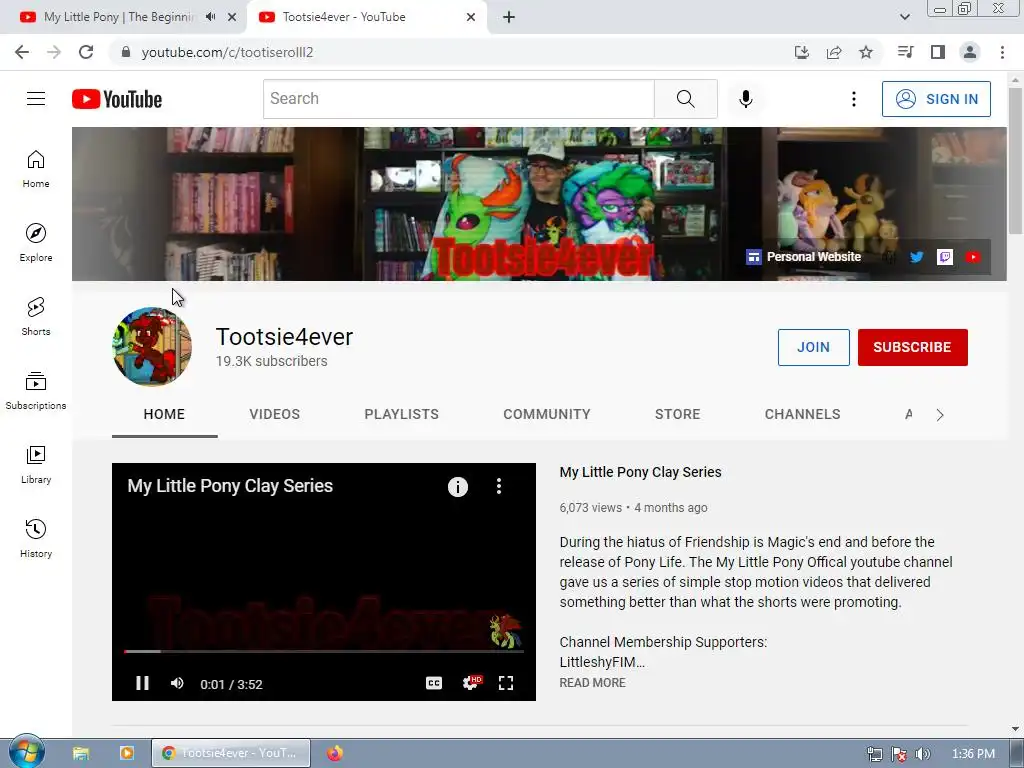Reload the page
The width and height of the screenshot is (1024, 768).
click(86, 52)
